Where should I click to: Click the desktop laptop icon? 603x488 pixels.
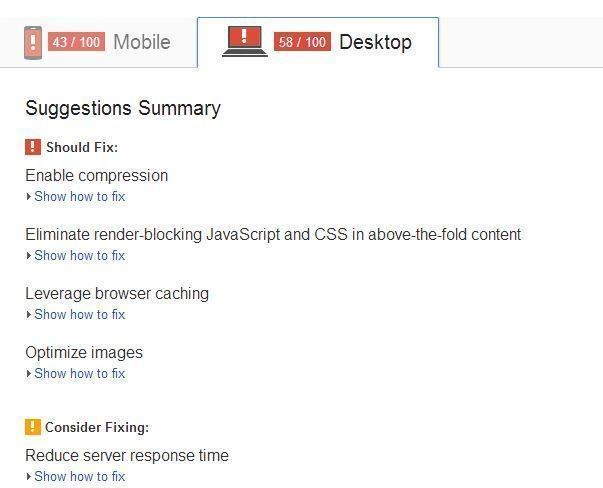[245, 41]
